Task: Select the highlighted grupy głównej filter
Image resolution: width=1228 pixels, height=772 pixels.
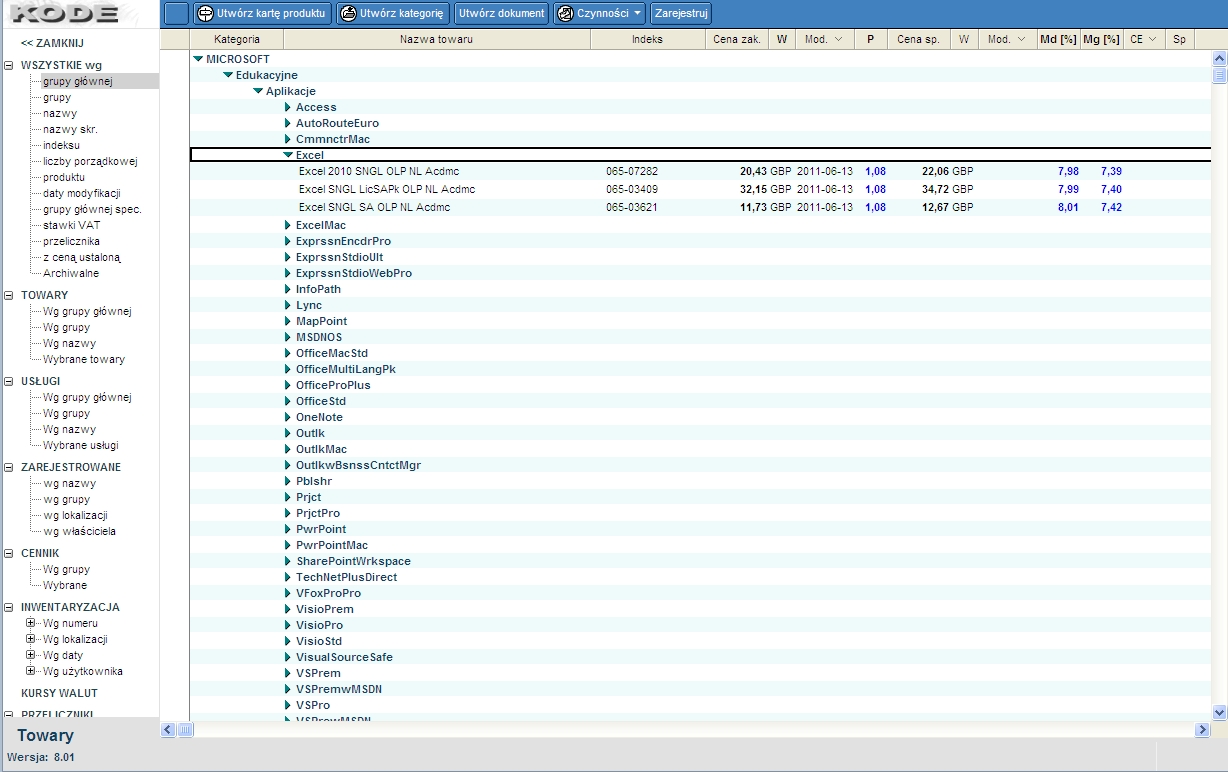Action: tap(78, 81)
